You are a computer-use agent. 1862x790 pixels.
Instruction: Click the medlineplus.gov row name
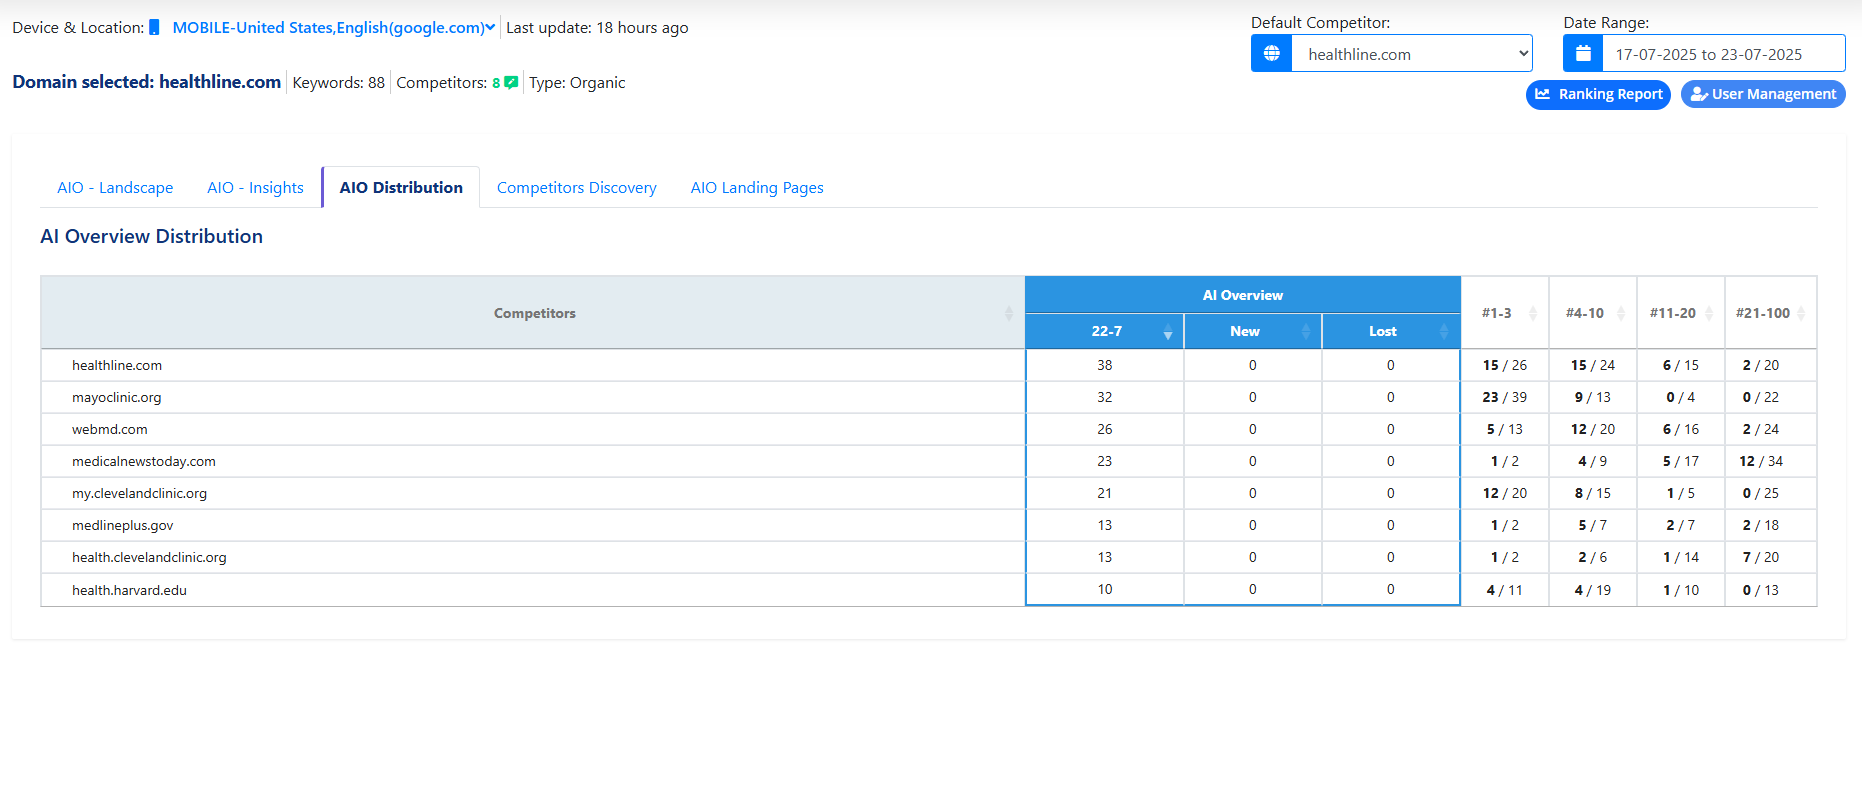coord(123,525)
